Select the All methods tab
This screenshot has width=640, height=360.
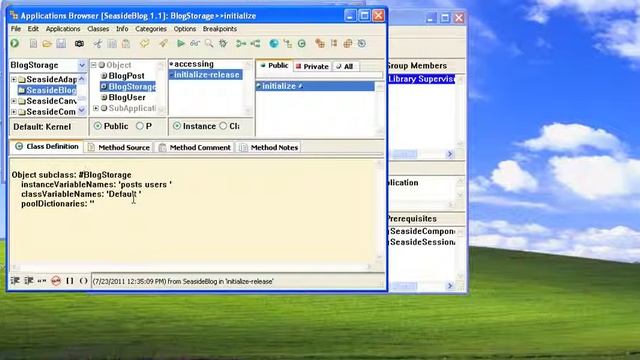click(x=345, y=66)
